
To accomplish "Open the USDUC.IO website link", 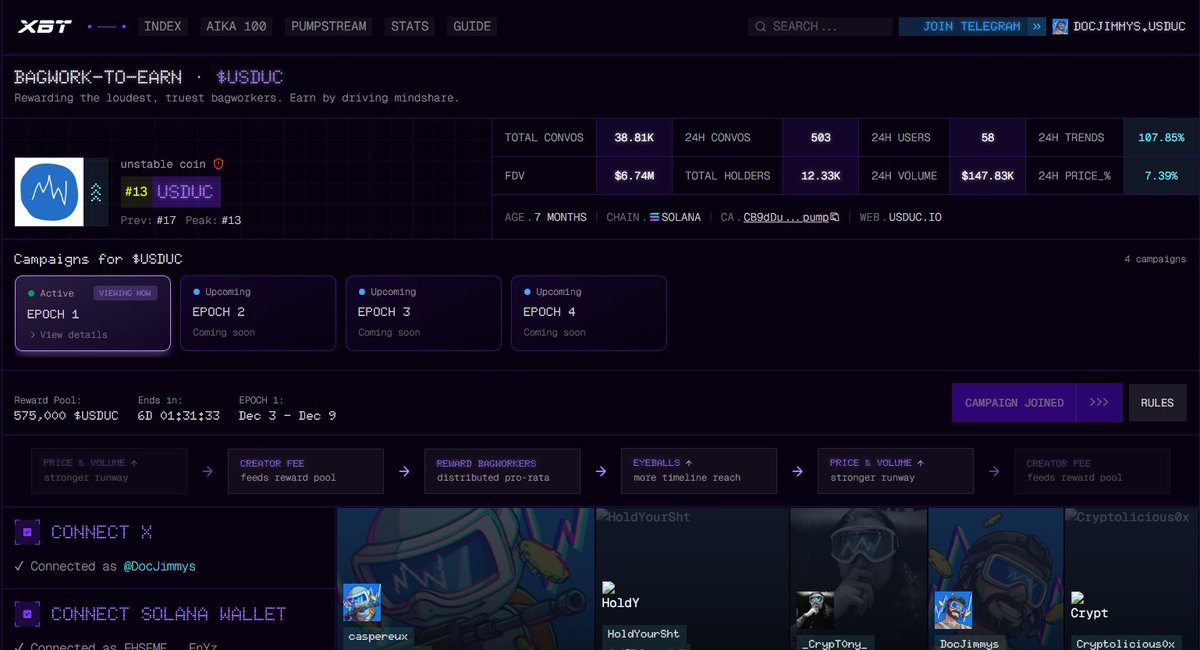I will 915,217.
